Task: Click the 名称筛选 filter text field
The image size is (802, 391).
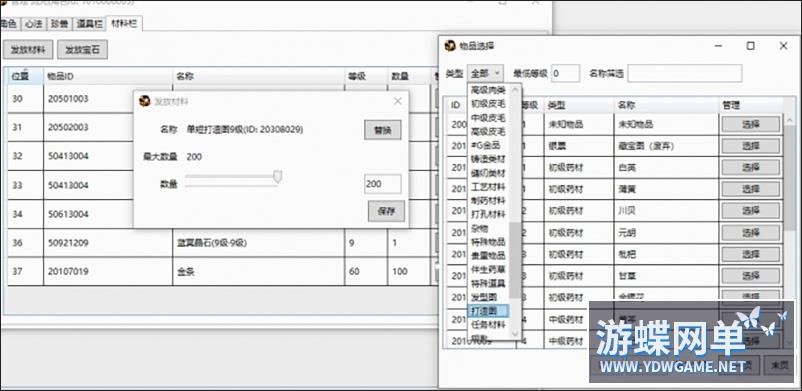Action: coord(684,73)
